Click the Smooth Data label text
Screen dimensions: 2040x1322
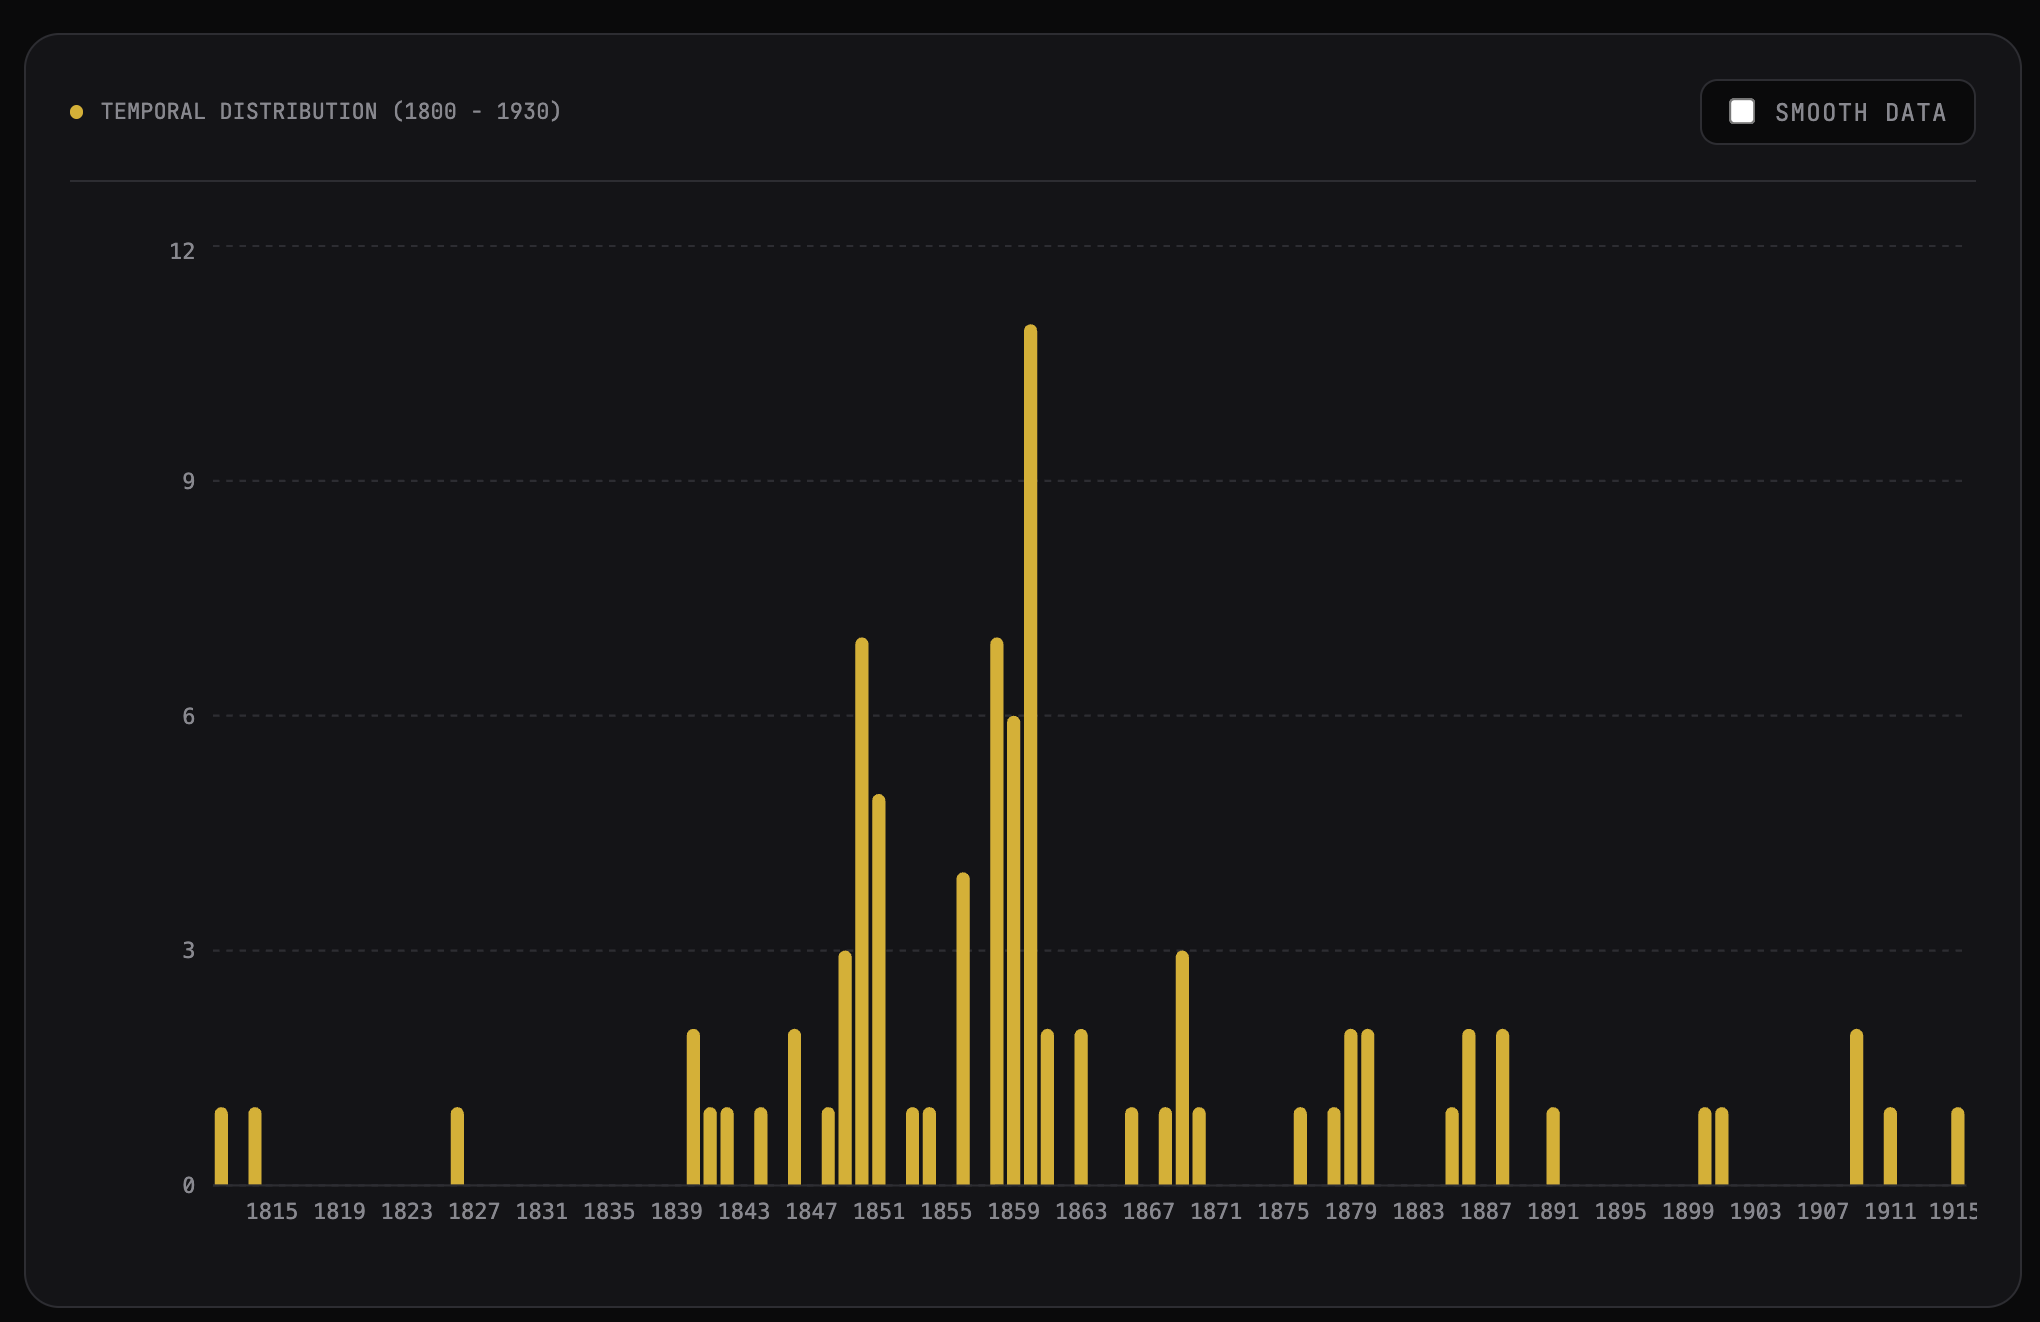coord(1860,113)
